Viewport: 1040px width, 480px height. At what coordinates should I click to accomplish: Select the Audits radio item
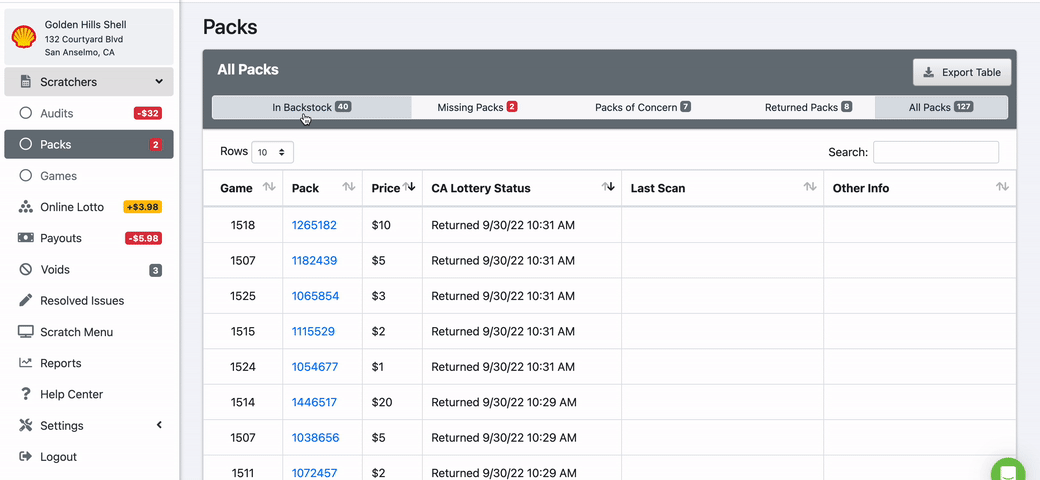click(26, 113)
